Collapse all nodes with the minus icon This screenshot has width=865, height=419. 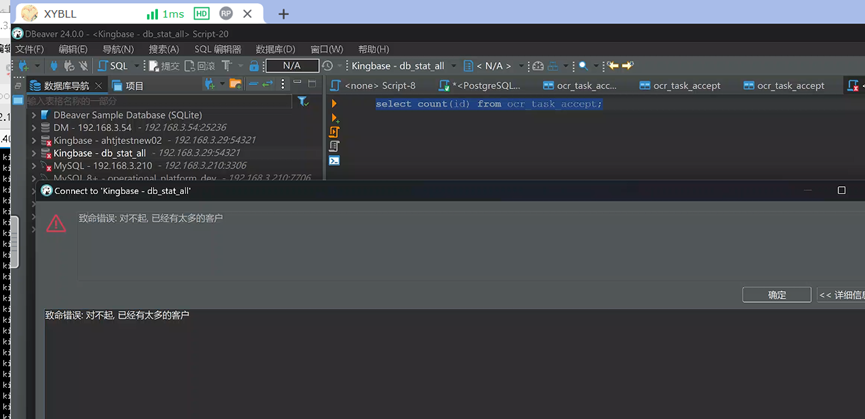pos(253,84)
